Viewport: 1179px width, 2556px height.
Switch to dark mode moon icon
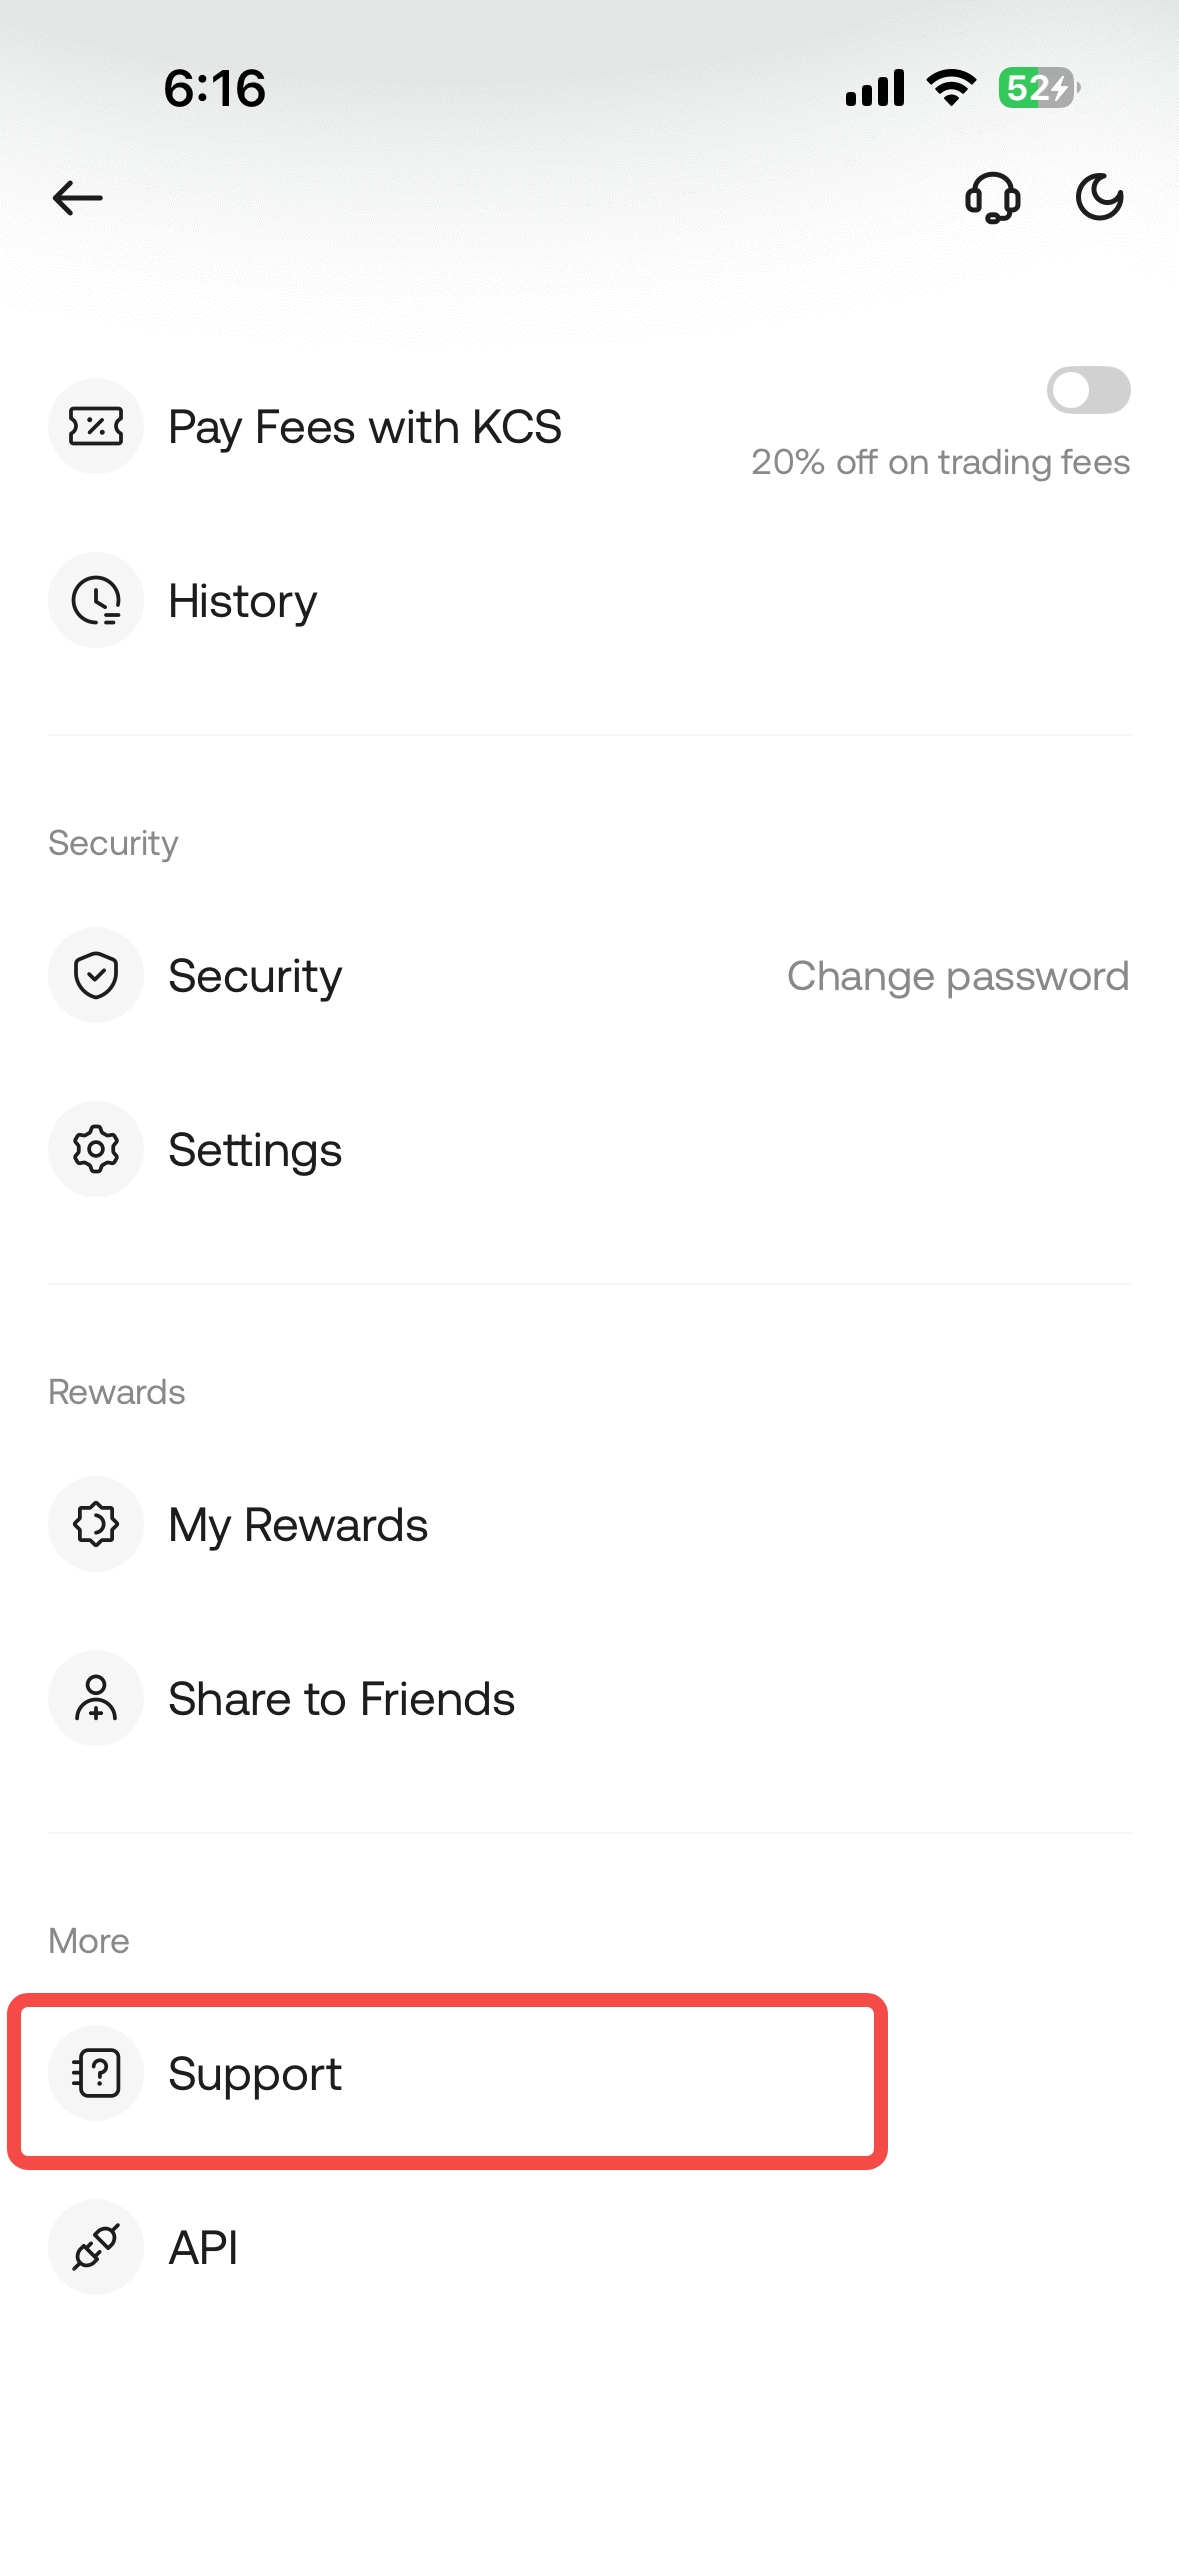pos(1099,197)
